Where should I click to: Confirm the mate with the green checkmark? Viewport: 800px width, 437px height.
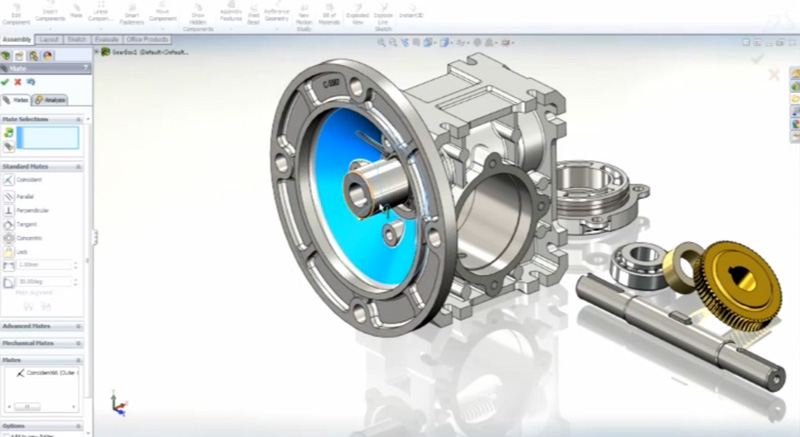pos(5,82)
